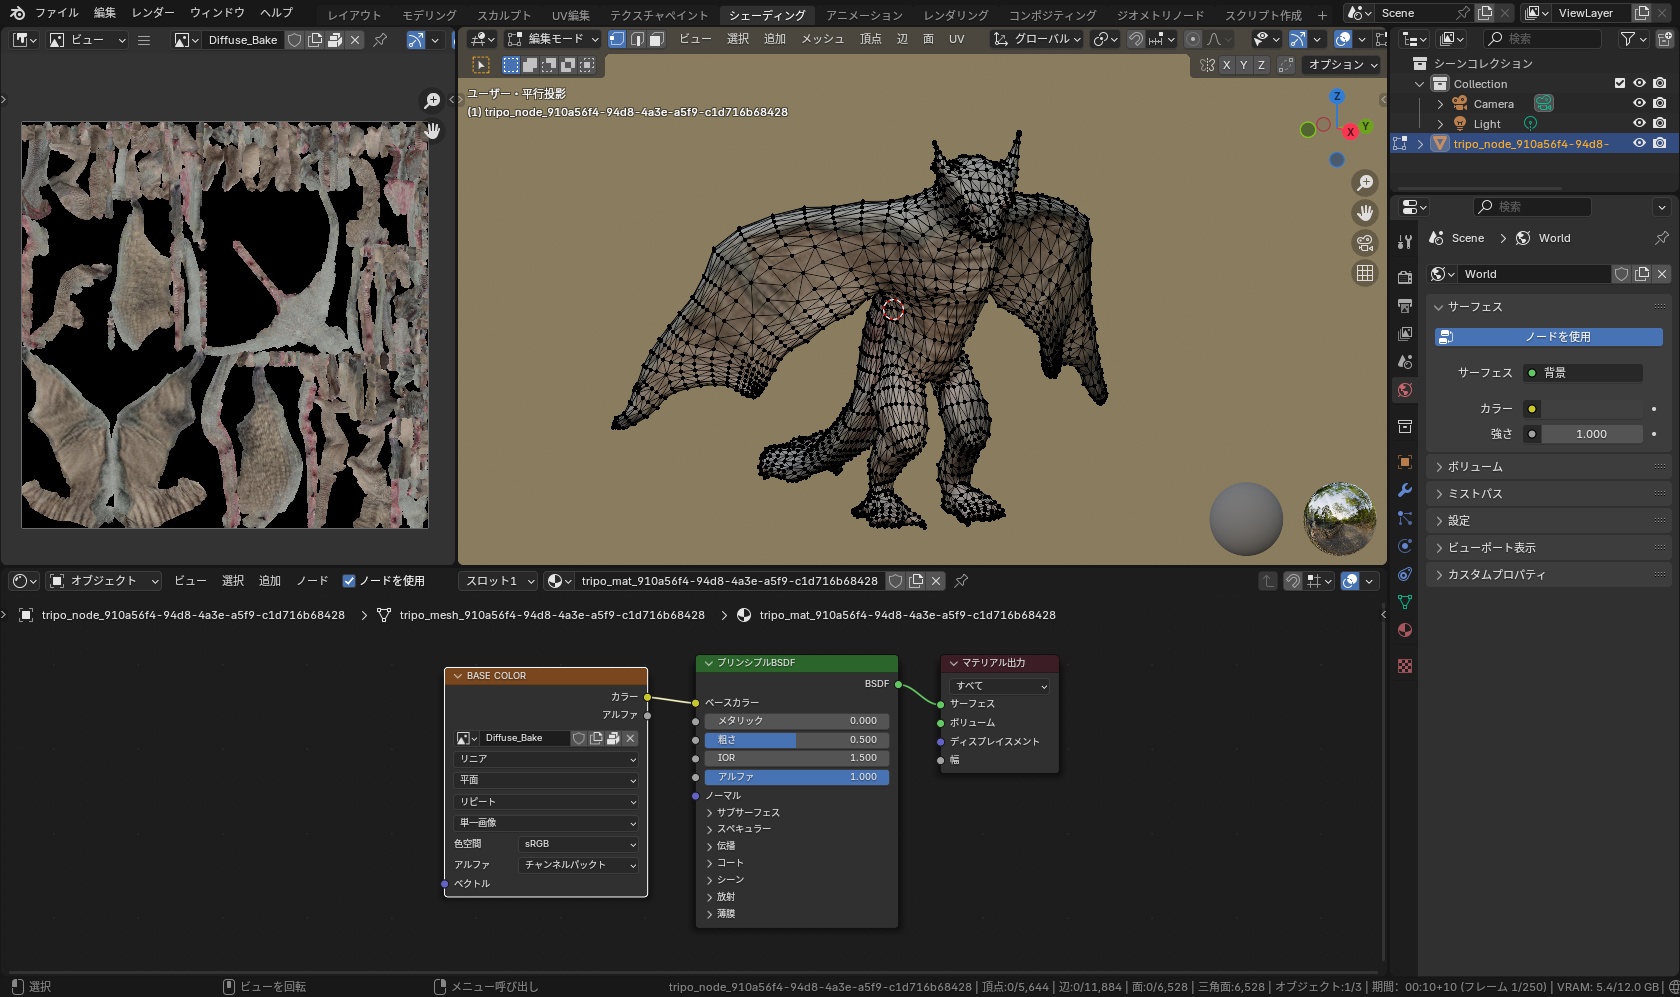Image resolution: width=1680 pixels, height=997 pixels.
Task: Hide the Camera in the outliner
Action: [x=1638, y=103]
